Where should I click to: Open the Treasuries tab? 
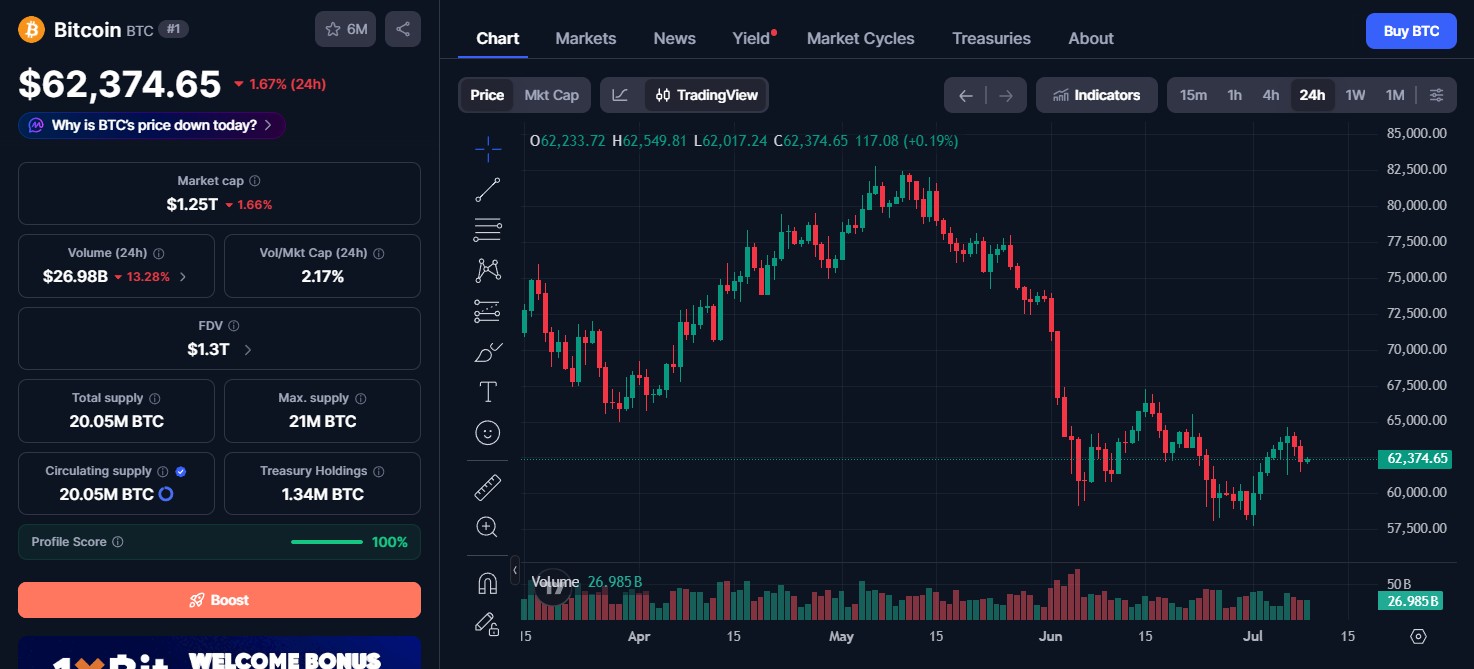[991, 38]
